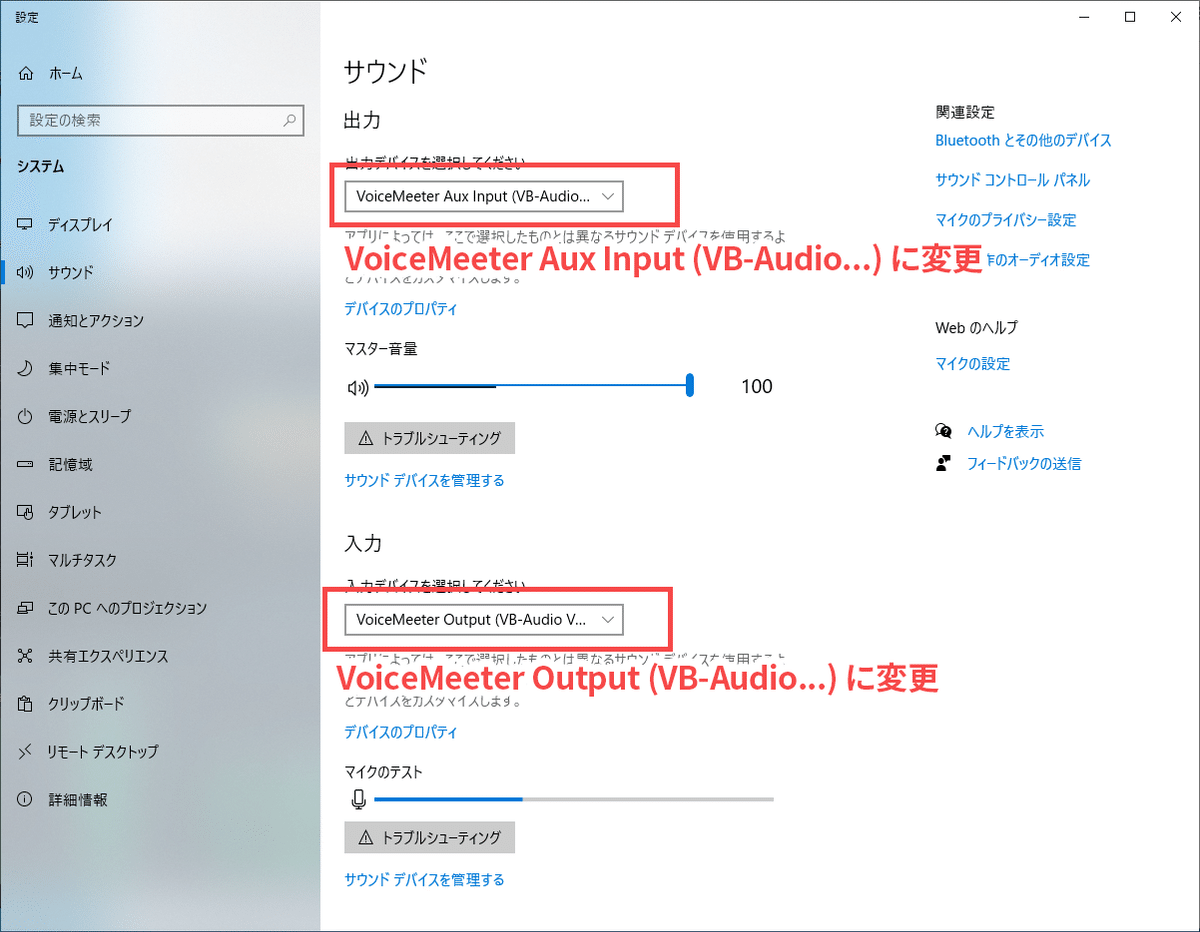This screenshot has width=1200, height=932.
Task: Minimize the Settings window
Action: tap(1084, 16)
